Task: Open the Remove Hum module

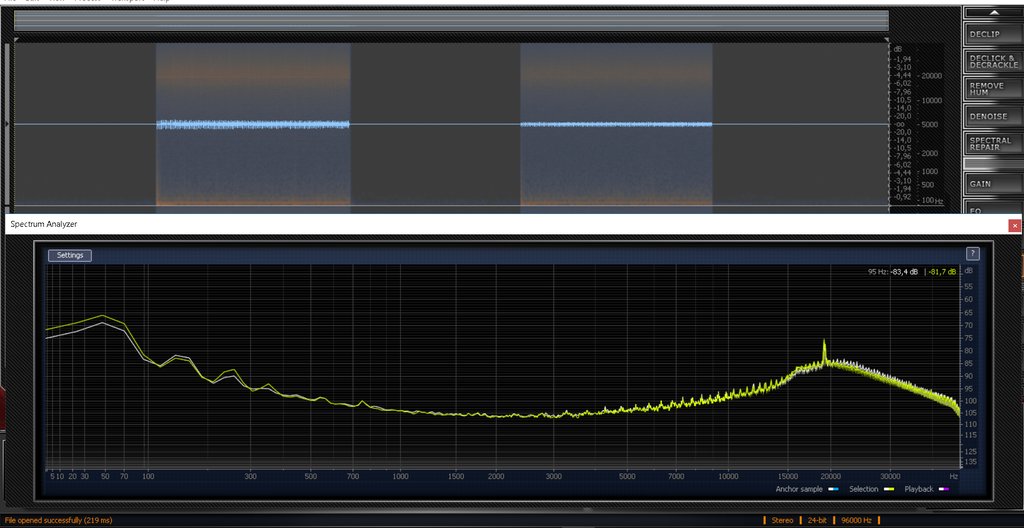Action: tap(992, 89)
